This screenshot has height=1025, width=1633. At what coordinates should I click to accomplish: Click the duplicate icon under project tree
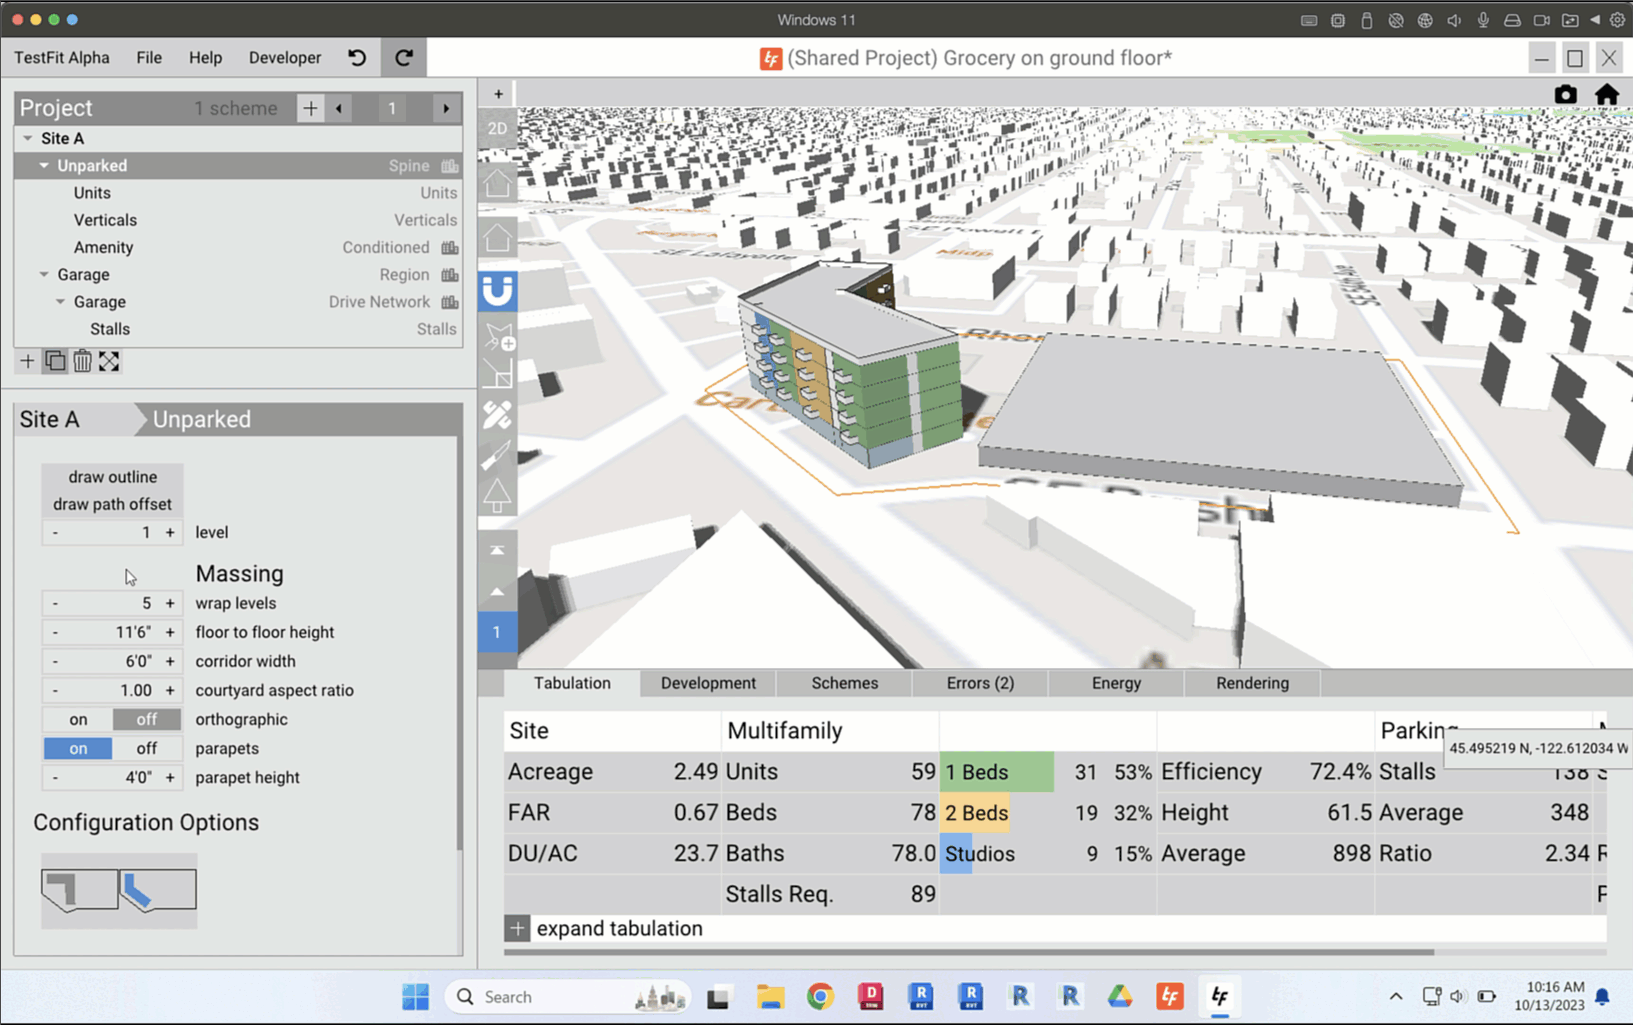55,362
